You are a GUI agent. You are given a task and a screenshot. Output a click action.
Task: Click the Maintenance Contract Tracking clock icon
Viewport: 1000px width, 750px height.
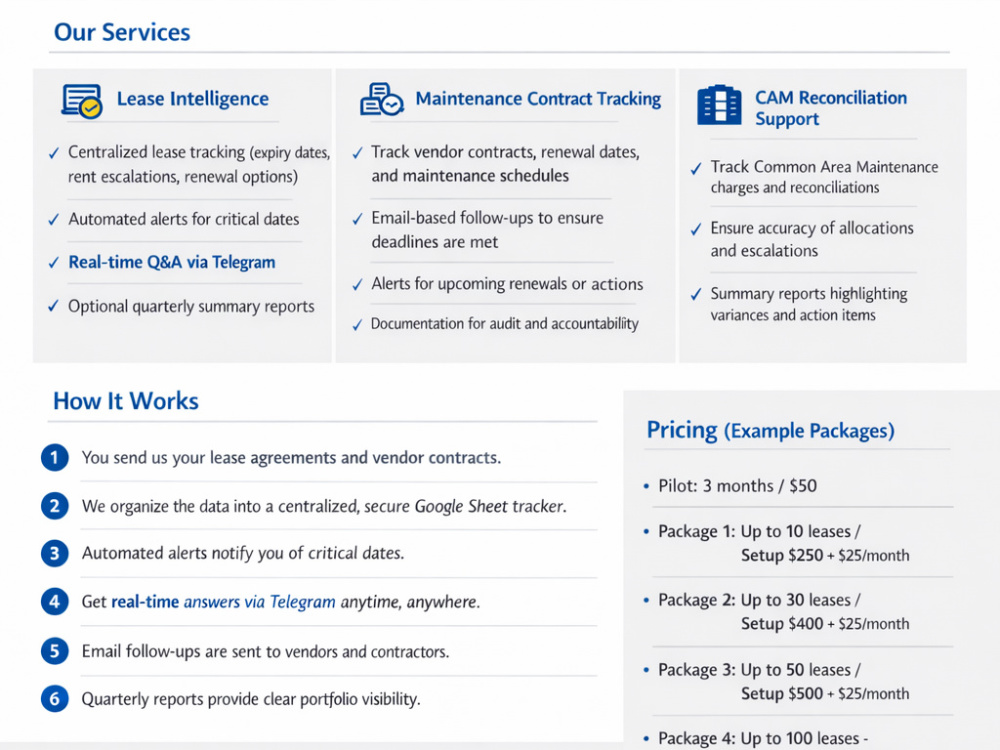click(381, 99)
